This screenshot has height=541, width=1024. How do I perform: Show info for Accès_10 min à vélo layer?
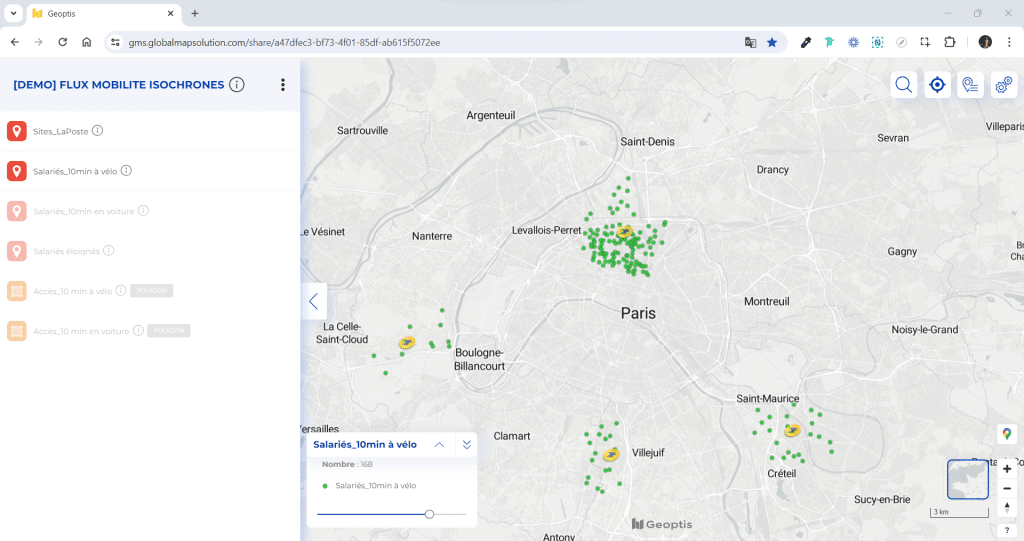(x=121, y=290)
